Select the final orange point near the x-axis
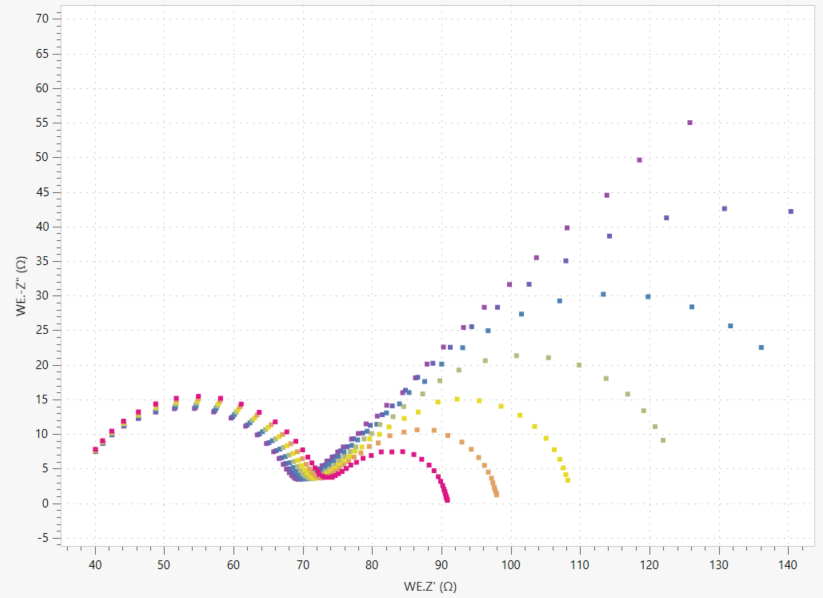Screen dimensions: 823x598 point(496,494)
